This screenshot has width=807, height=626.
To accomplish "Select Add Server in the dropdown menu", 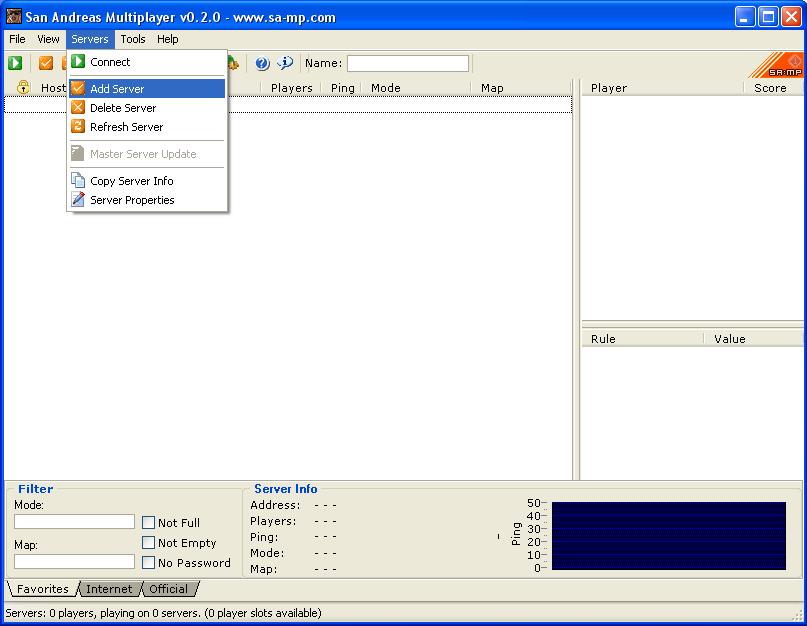I will (x=147, y=89).
